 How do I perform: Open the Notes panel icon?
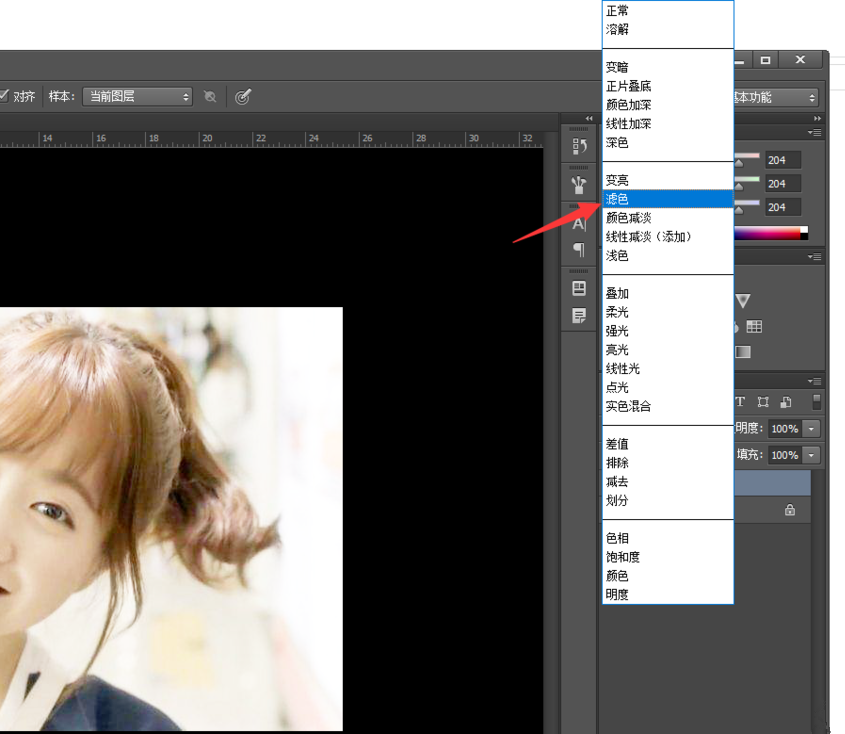tap(578, 315)
